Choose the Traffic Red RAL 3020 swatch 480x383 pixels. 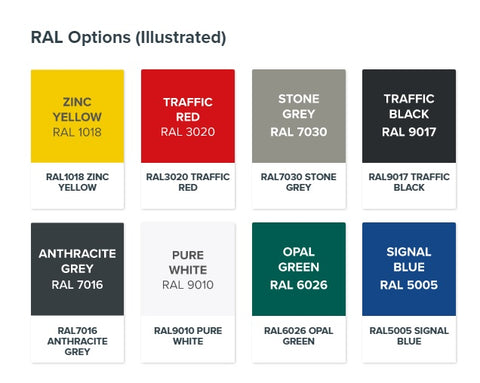point(188,116)
